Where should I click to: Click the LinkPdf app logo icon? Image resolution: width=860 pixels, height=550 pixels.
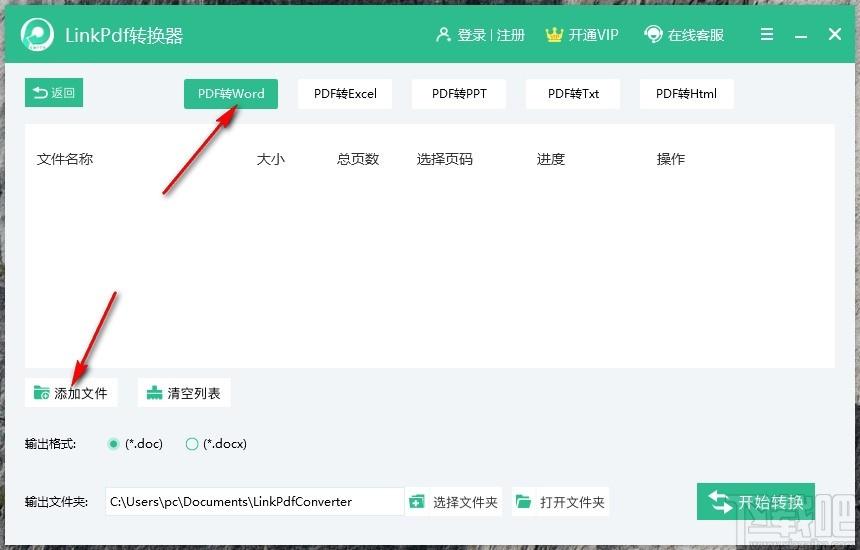[x=37, y=35]
